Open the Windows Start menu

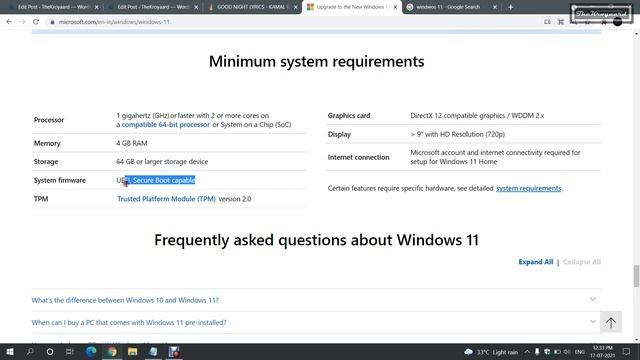pos(10,351)
